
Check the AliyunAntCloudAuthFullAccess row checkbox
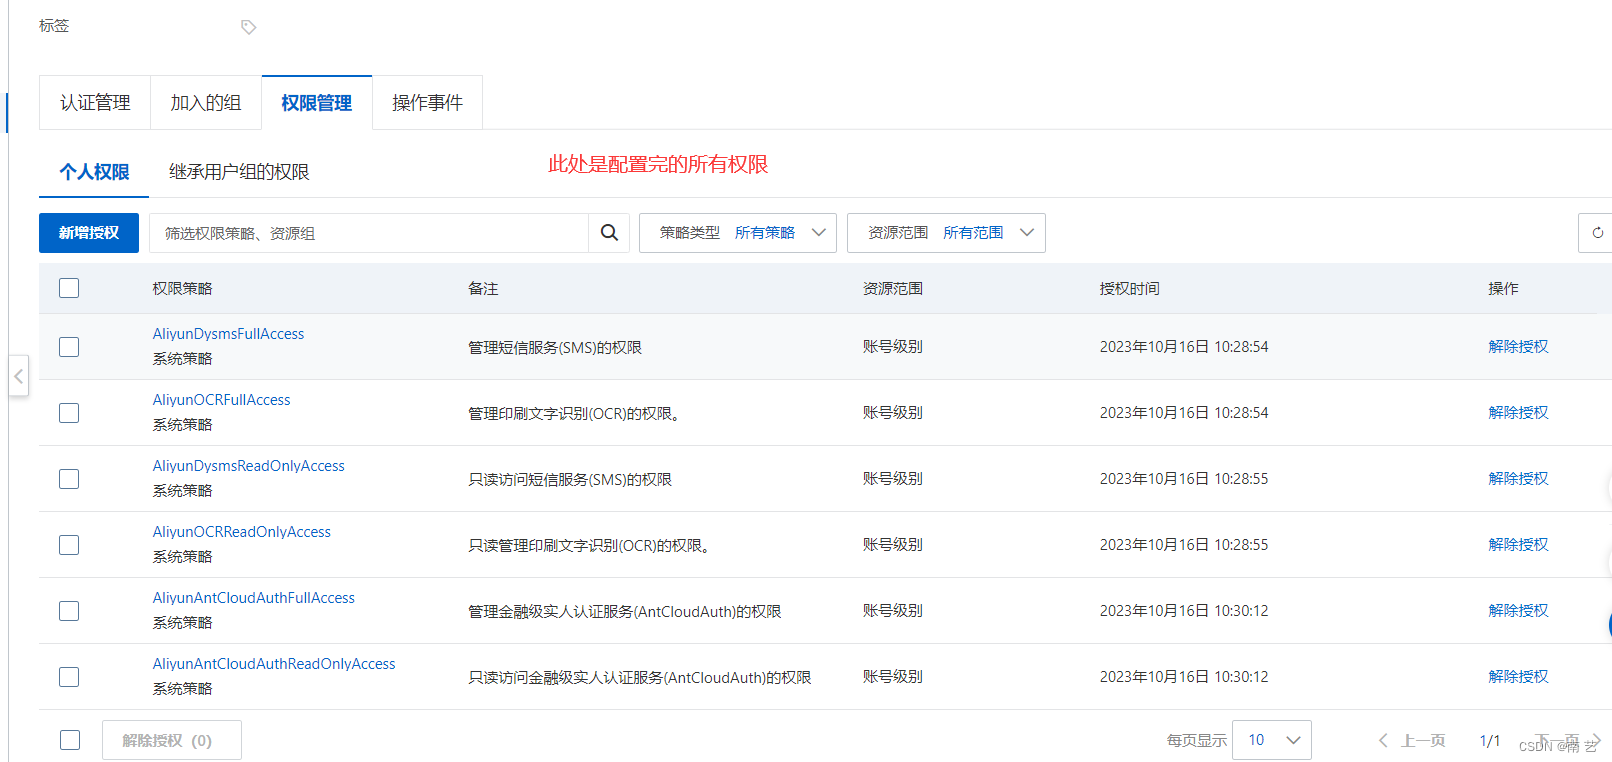pyautogui.click(x=69, y=611)
